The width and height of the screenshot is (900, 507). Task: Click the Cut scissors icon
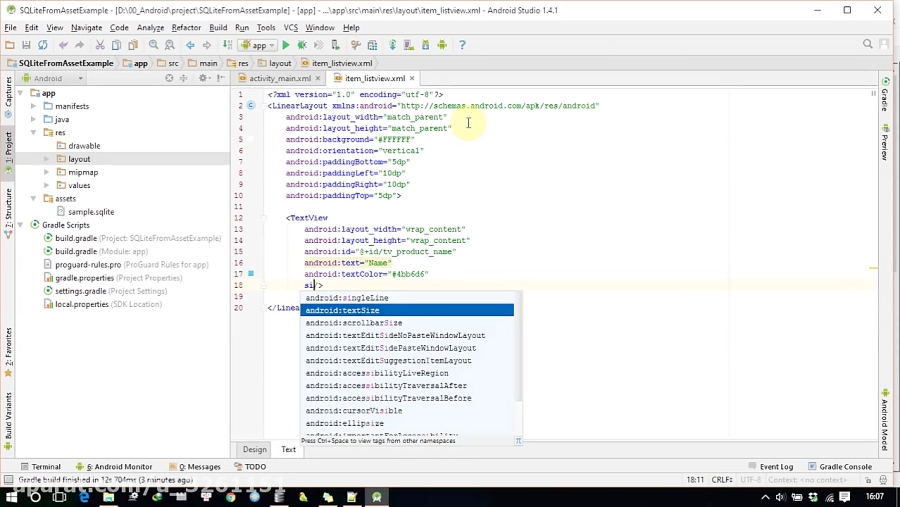click(x=100, y=45)
